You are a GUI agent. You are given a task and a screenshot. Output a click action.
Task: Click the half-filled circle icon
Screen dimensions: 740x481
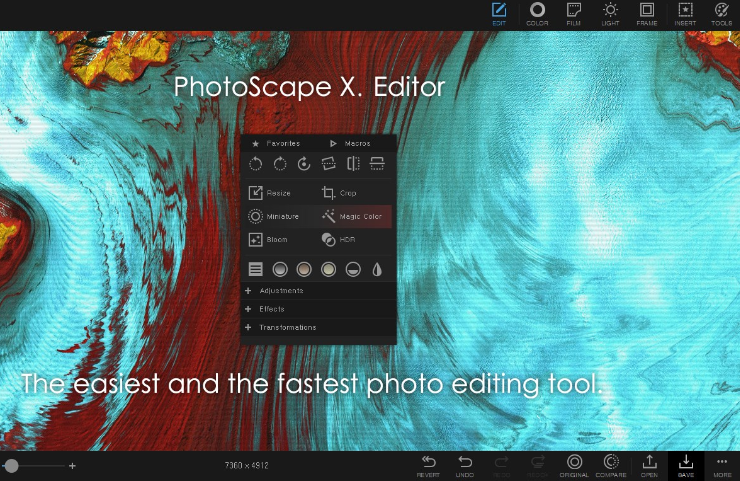(353, 270)
